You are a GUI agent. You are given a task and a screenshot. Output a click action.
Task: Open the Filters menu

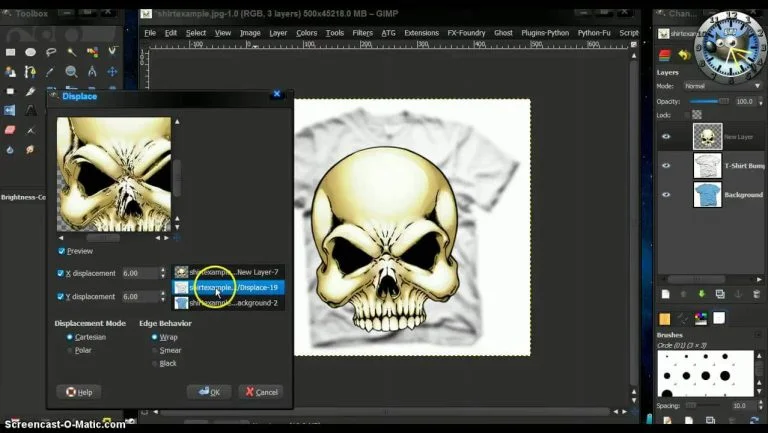tap(362, 33)
